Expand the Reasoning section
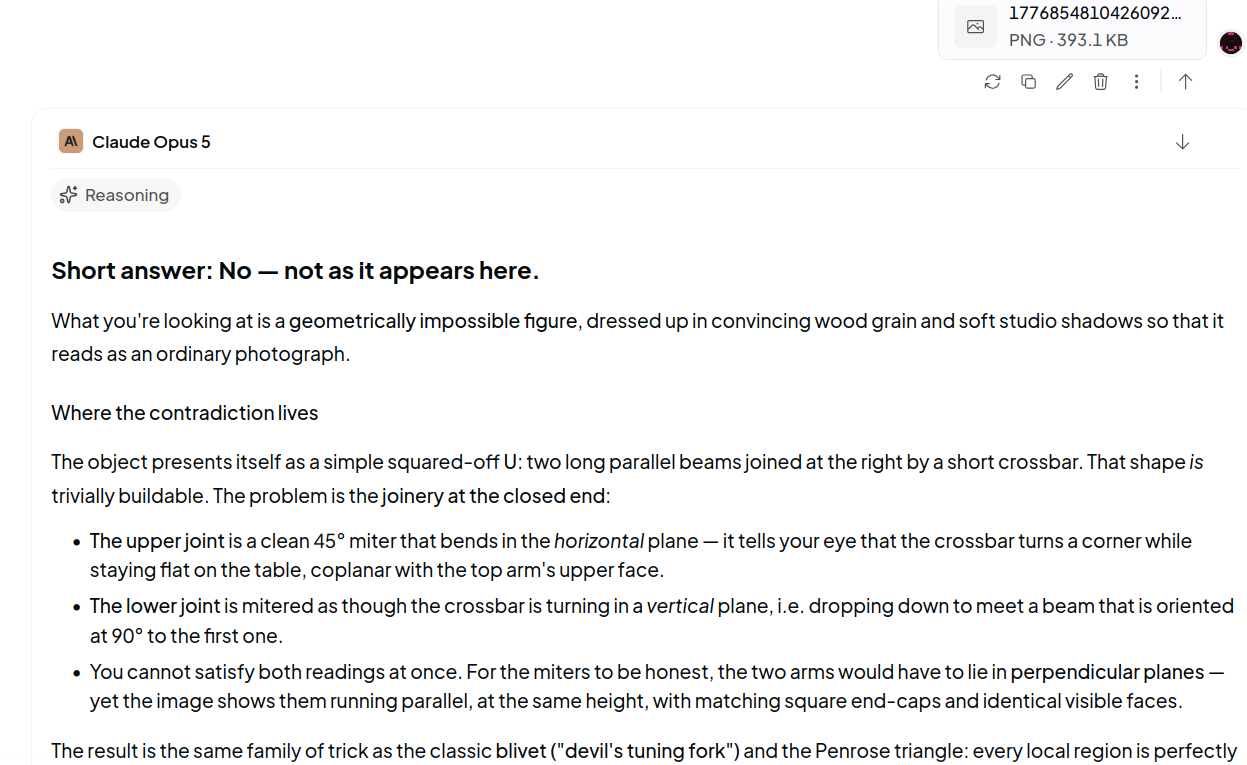Viewport: 1247px width, 765px height. click(x=116, y=195)
